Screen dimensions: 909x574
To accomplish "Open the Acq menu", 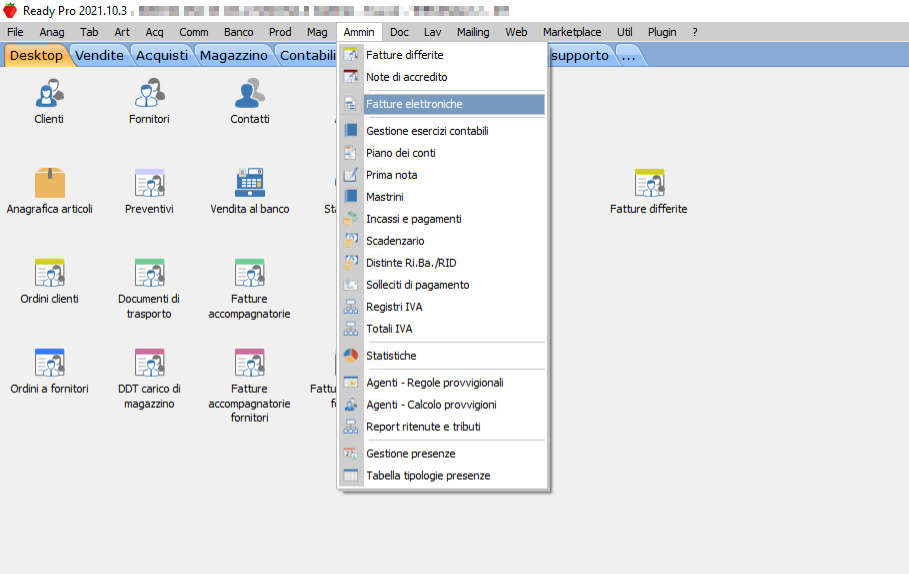I will (154, 32).
